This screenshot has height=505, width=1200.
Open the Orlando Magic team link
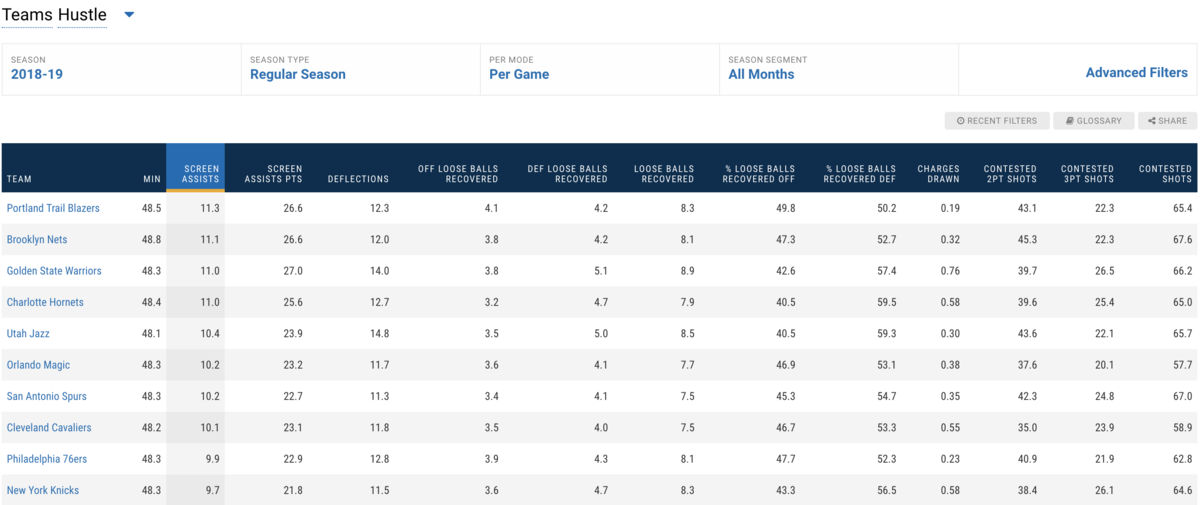point(38,365)
